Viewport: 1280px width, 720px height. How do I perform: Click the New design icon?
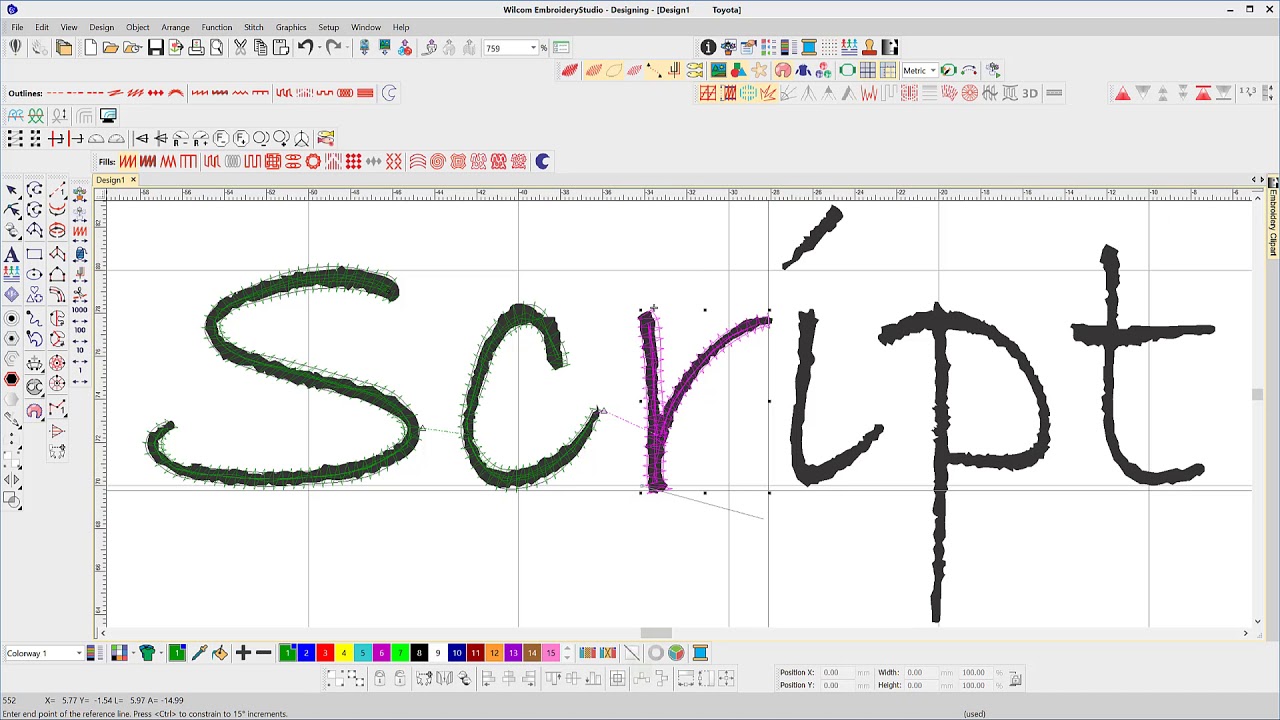click(90, 48)
